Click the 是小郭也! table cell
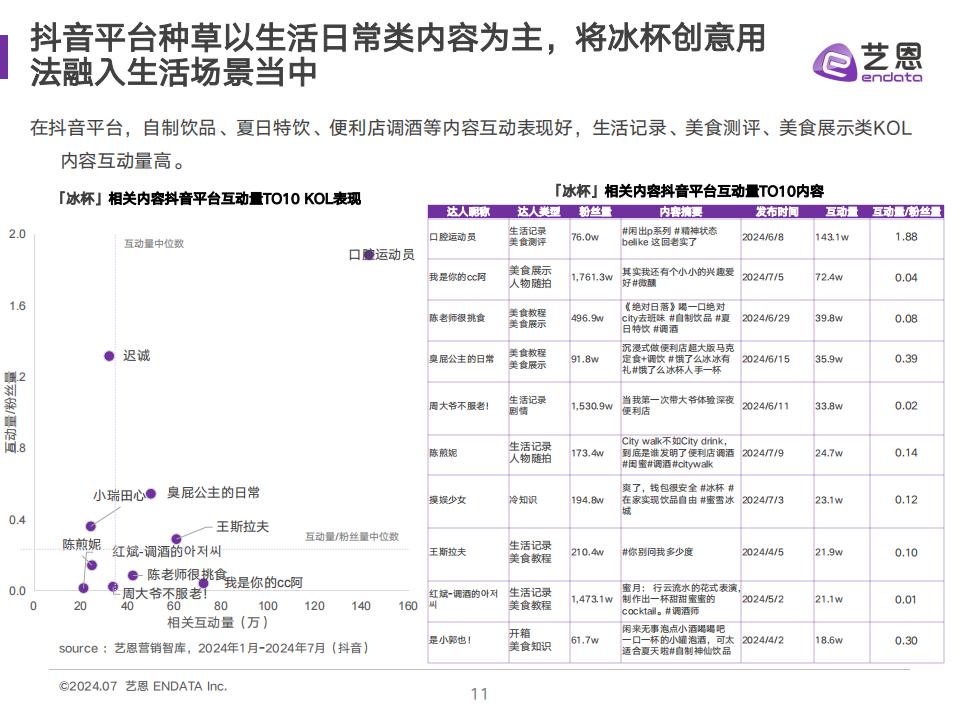This screenshot has width=960, height=720. point(450,640)
